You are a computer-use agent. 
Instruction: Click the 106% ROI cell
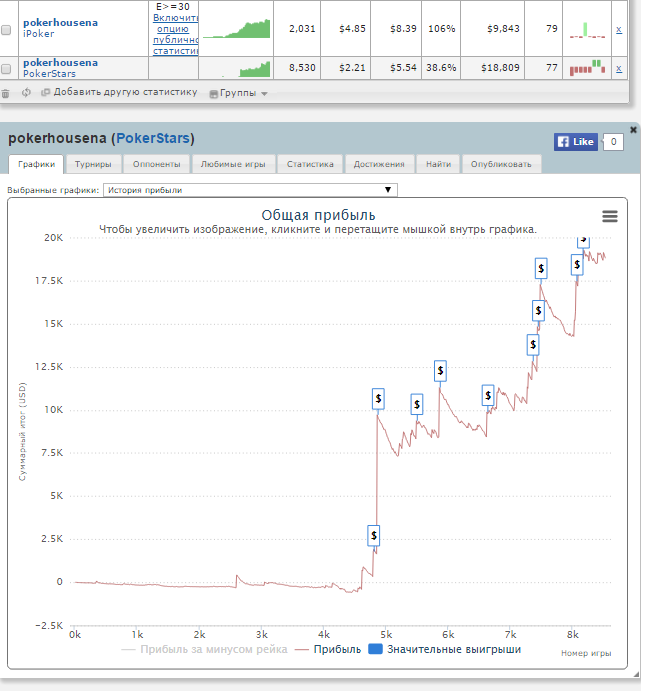442,29
